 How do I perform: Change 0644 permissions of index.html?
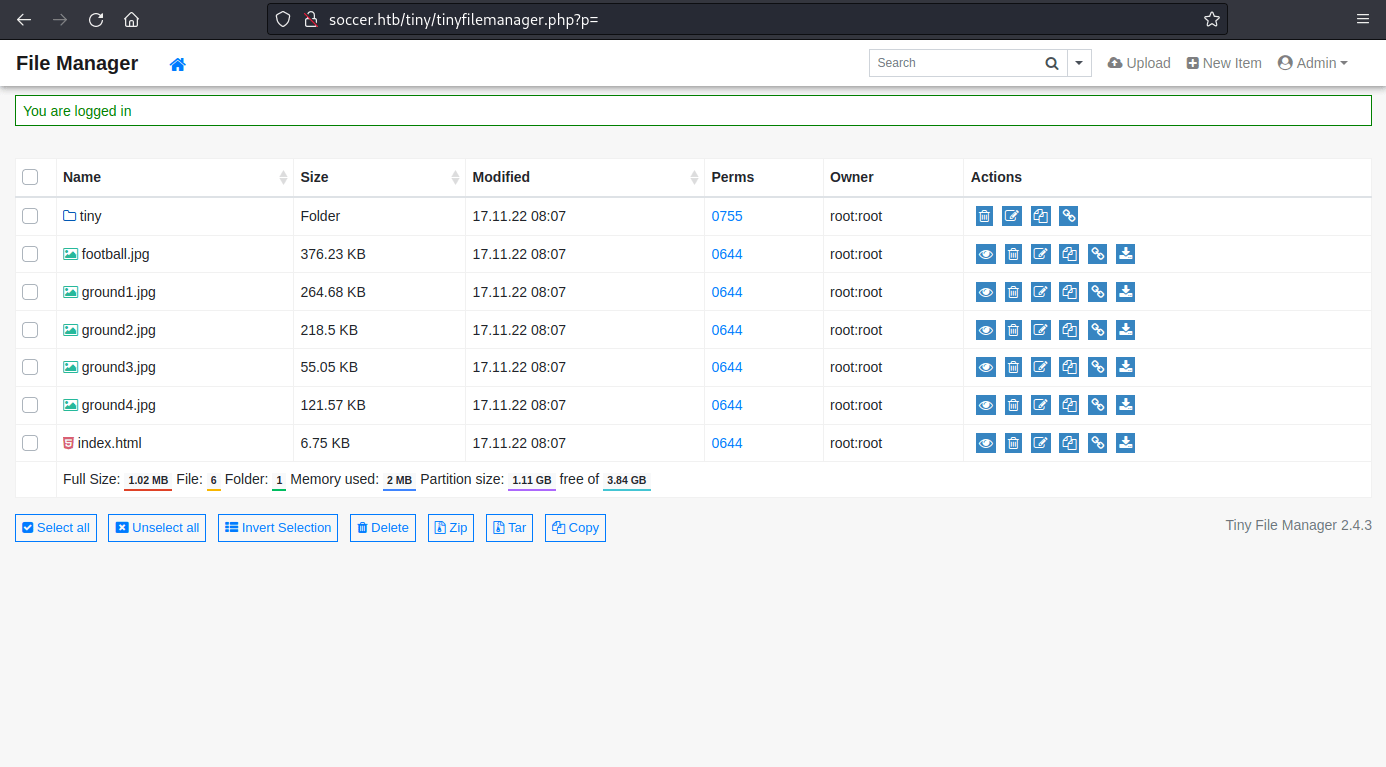727,443
